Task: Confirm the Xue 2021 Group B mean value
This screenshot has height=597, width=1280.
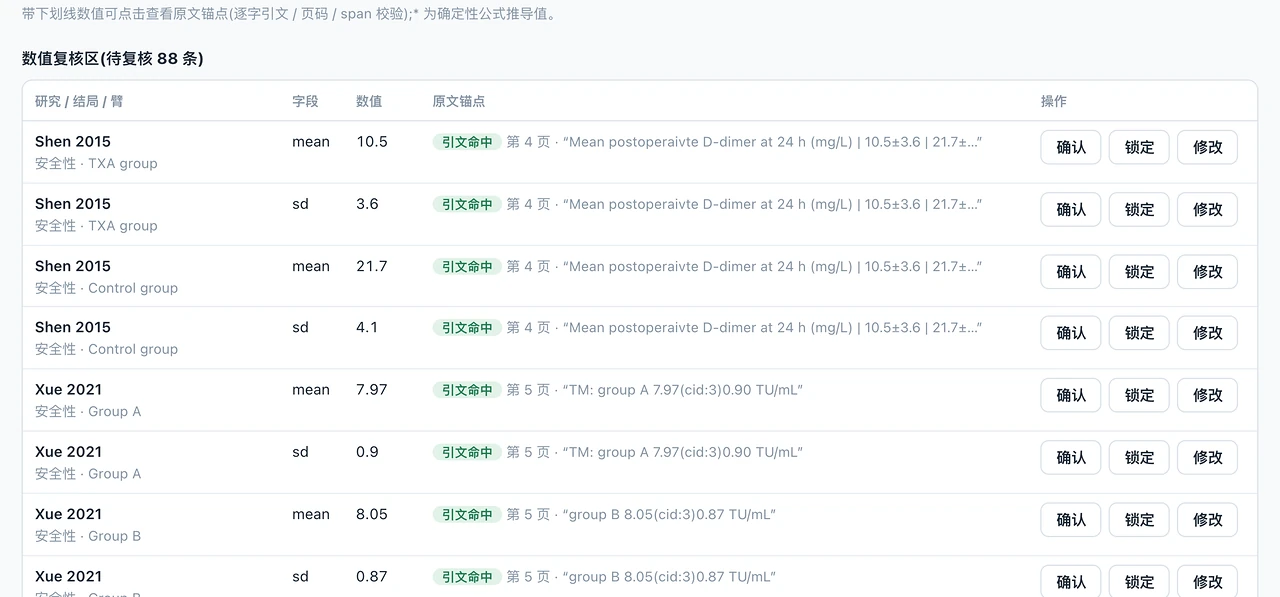Action: tap(1071, 519)
